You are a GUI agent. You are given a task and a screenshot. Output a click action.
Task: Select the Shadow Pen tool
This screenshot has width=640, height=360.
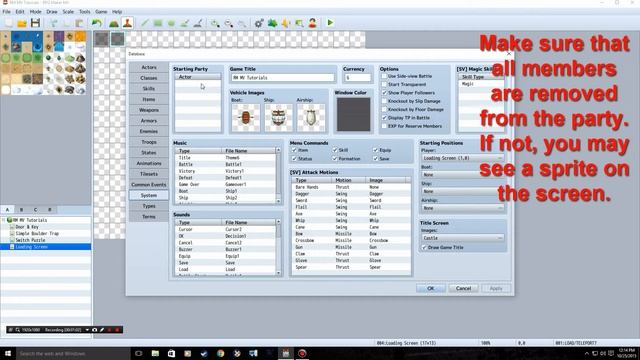click(198, 23)
